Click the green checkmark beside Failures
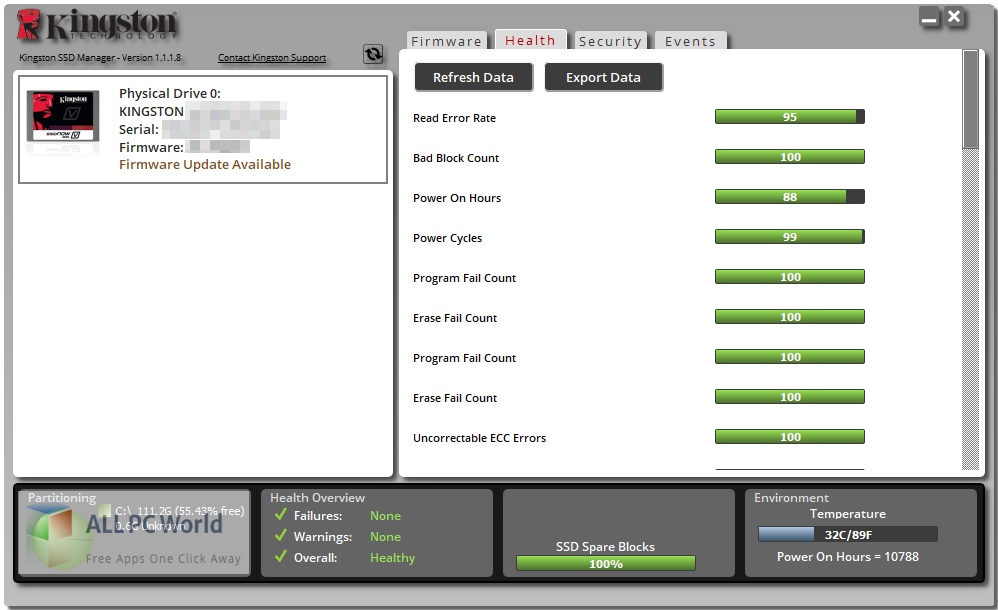This screenshot has height=610, width=998. pos(280,516)
